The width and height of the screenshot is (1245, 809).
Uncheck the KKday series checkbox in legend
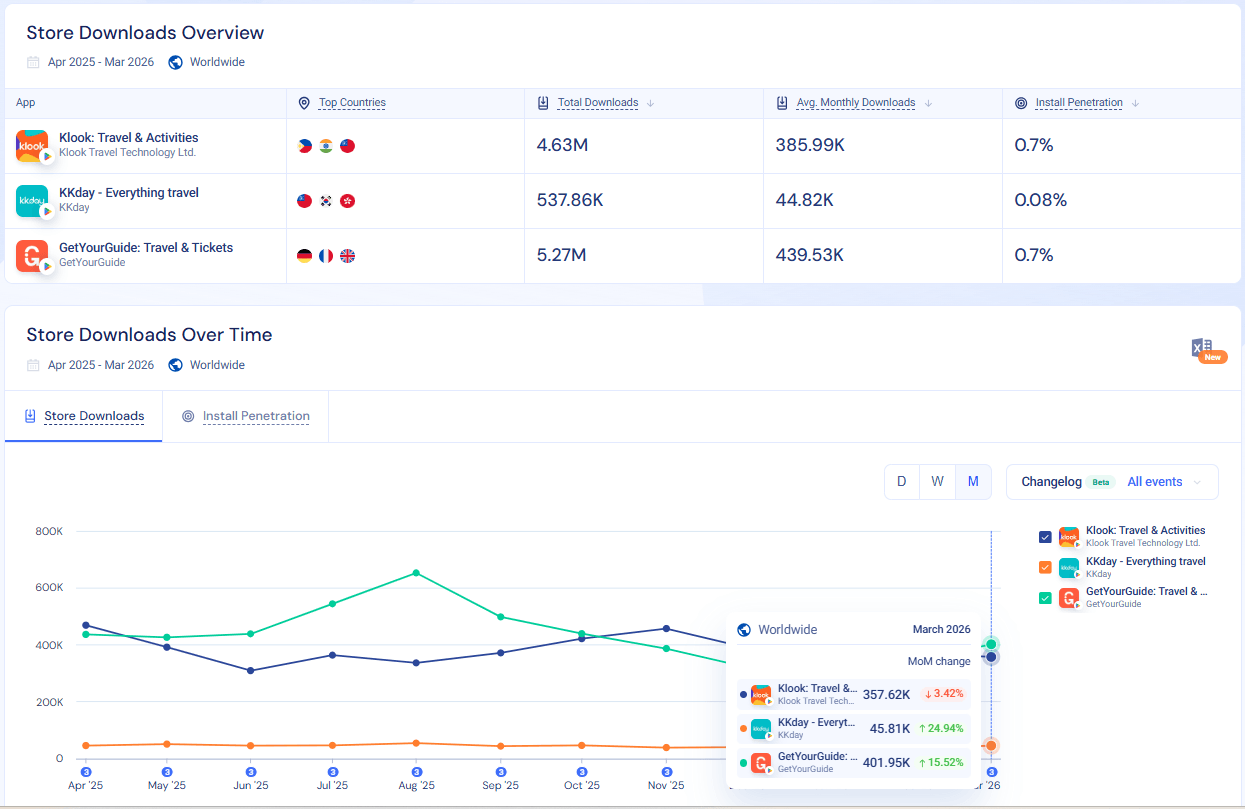[1045, 568]
